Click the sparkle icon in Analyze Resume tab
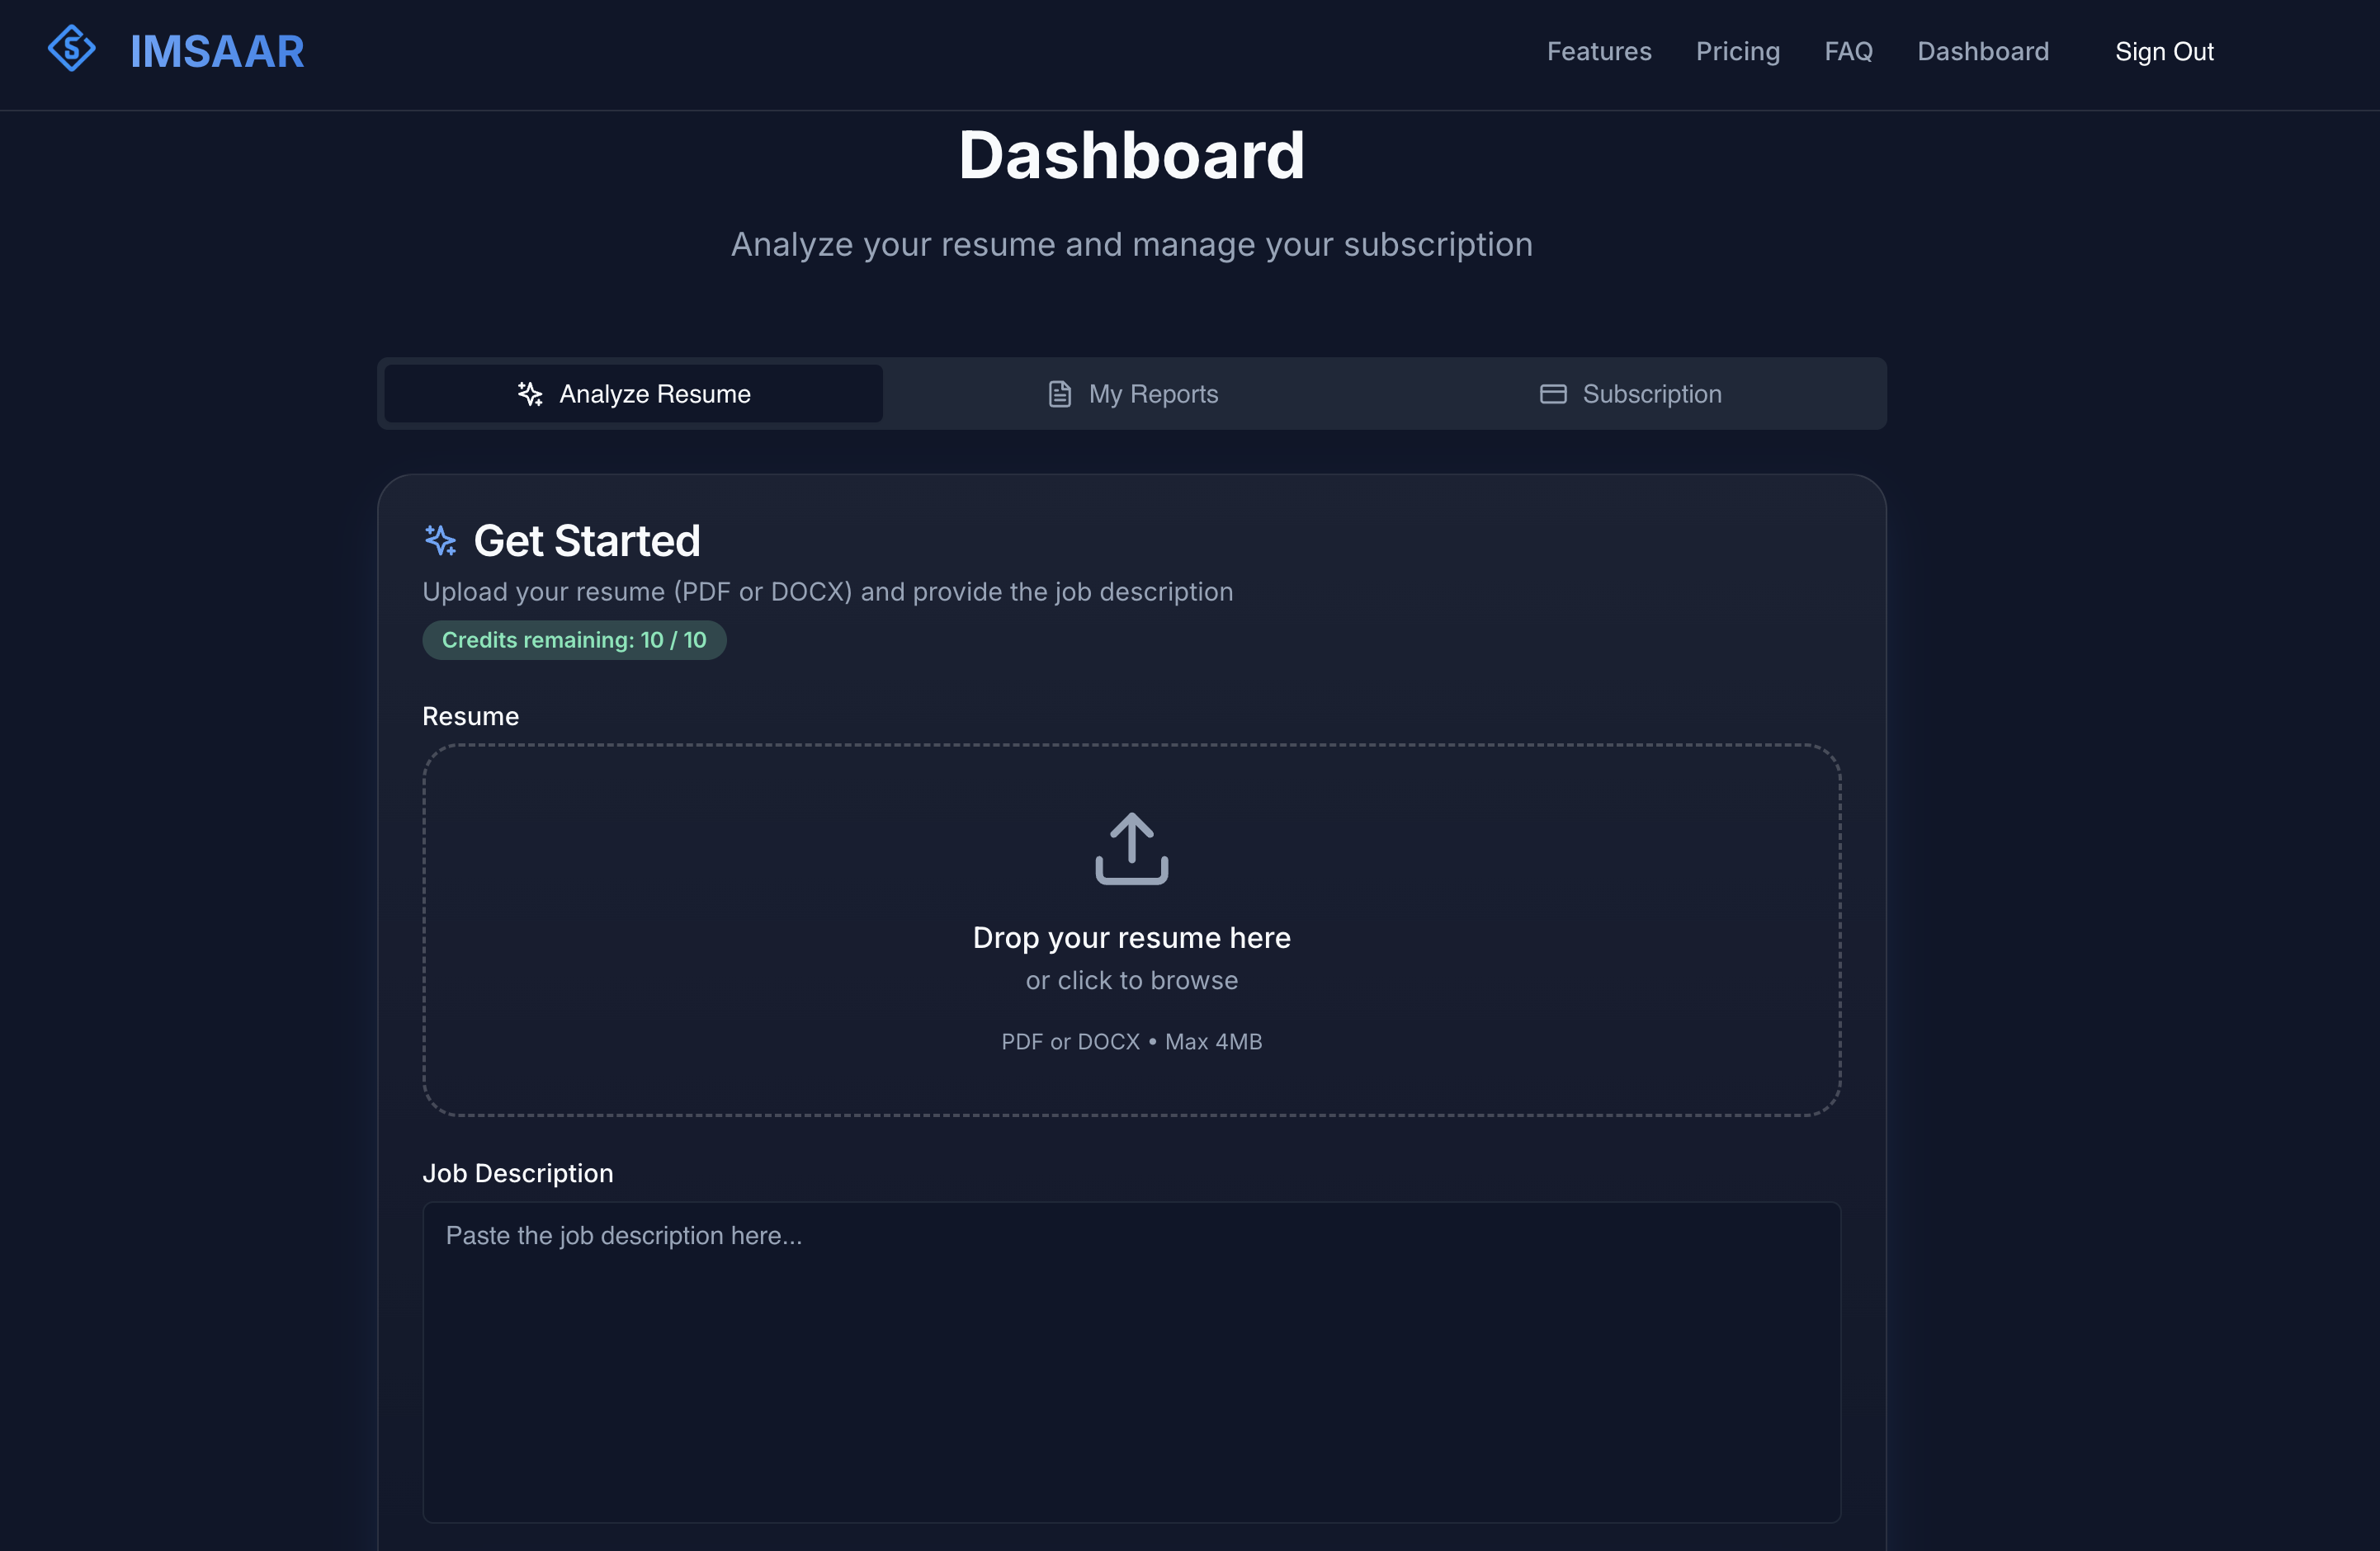The height and width of the screenshot is (1551, 2380). tap(530, 394)
